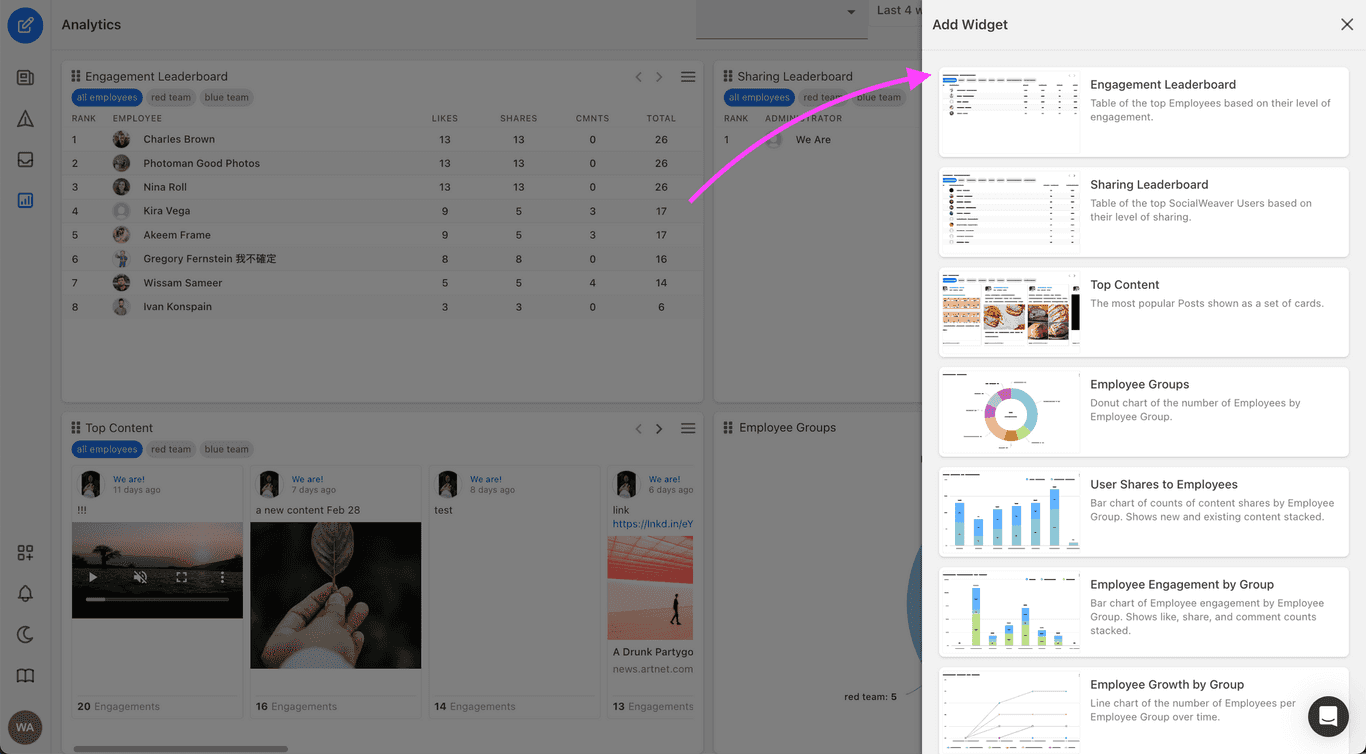Go to next page in Engagement Leaderboard
The width and height of the screenshot is (1366, 754).
(x=659, y=77)
